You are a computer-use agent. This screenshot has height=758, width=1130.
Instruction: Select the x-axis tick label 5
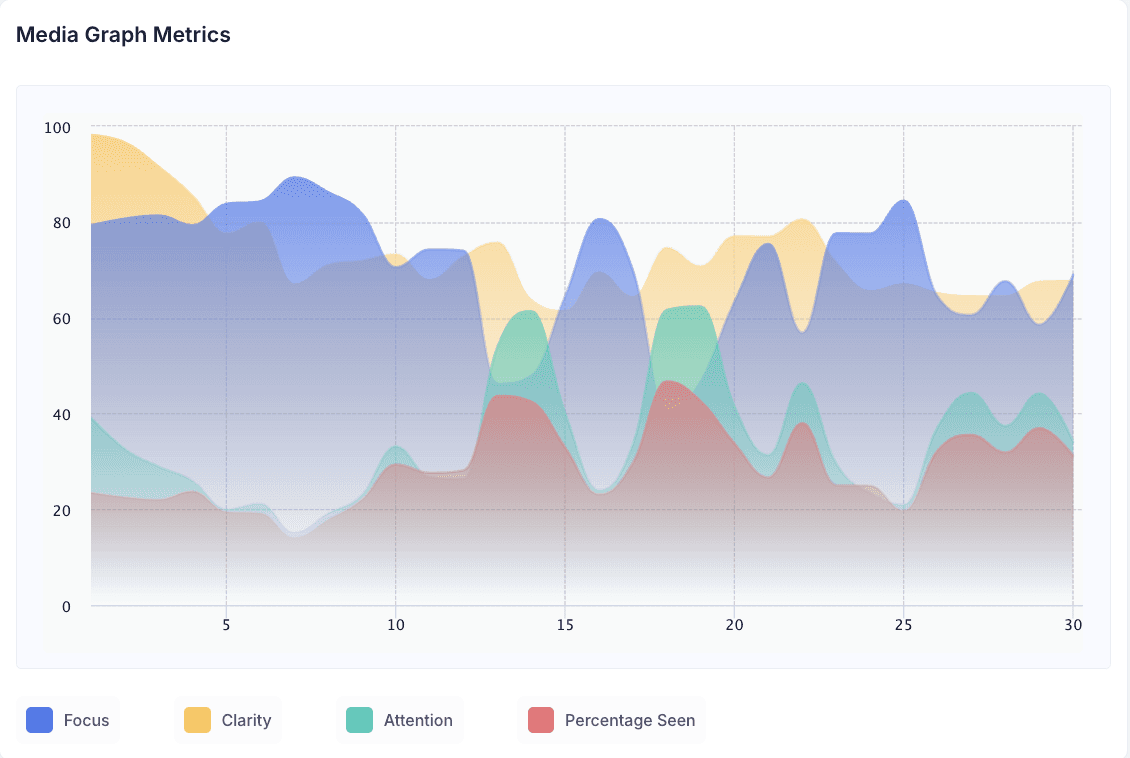tap(226, 625)
